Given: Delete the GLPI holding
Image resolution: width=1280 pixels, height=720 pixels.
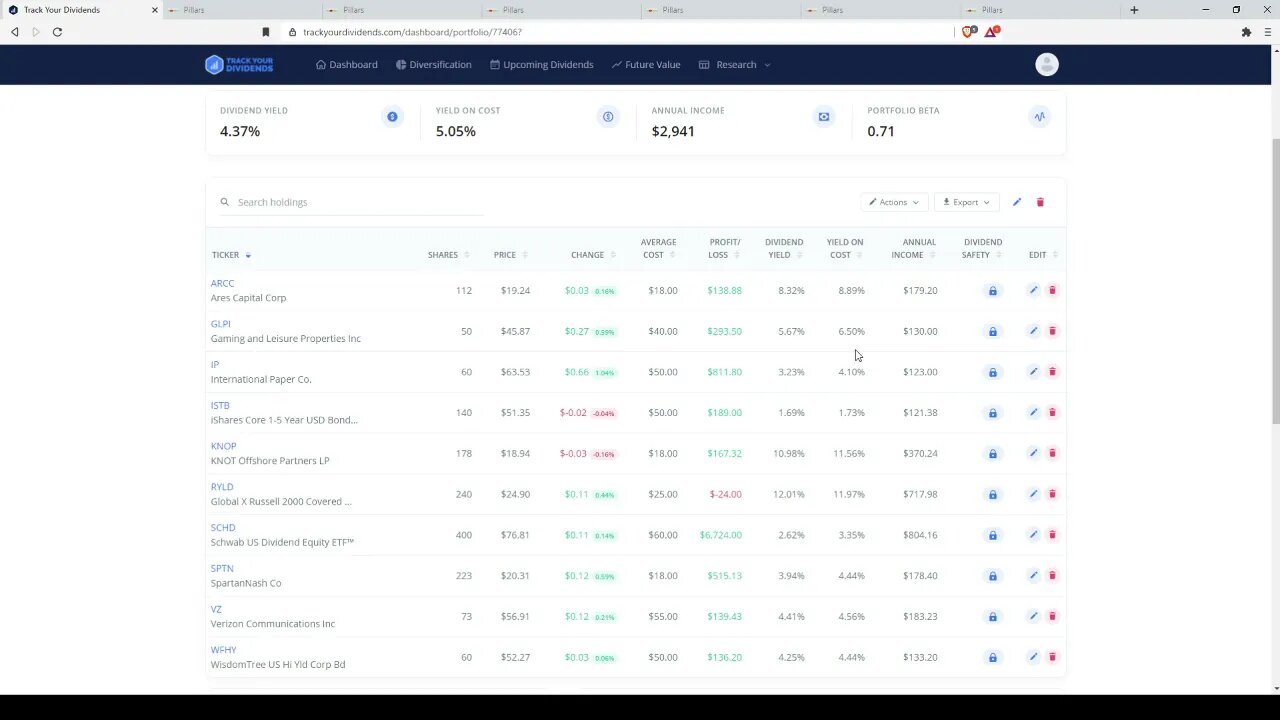Looking at the screenshot, I should click(x=1052, y=331).
